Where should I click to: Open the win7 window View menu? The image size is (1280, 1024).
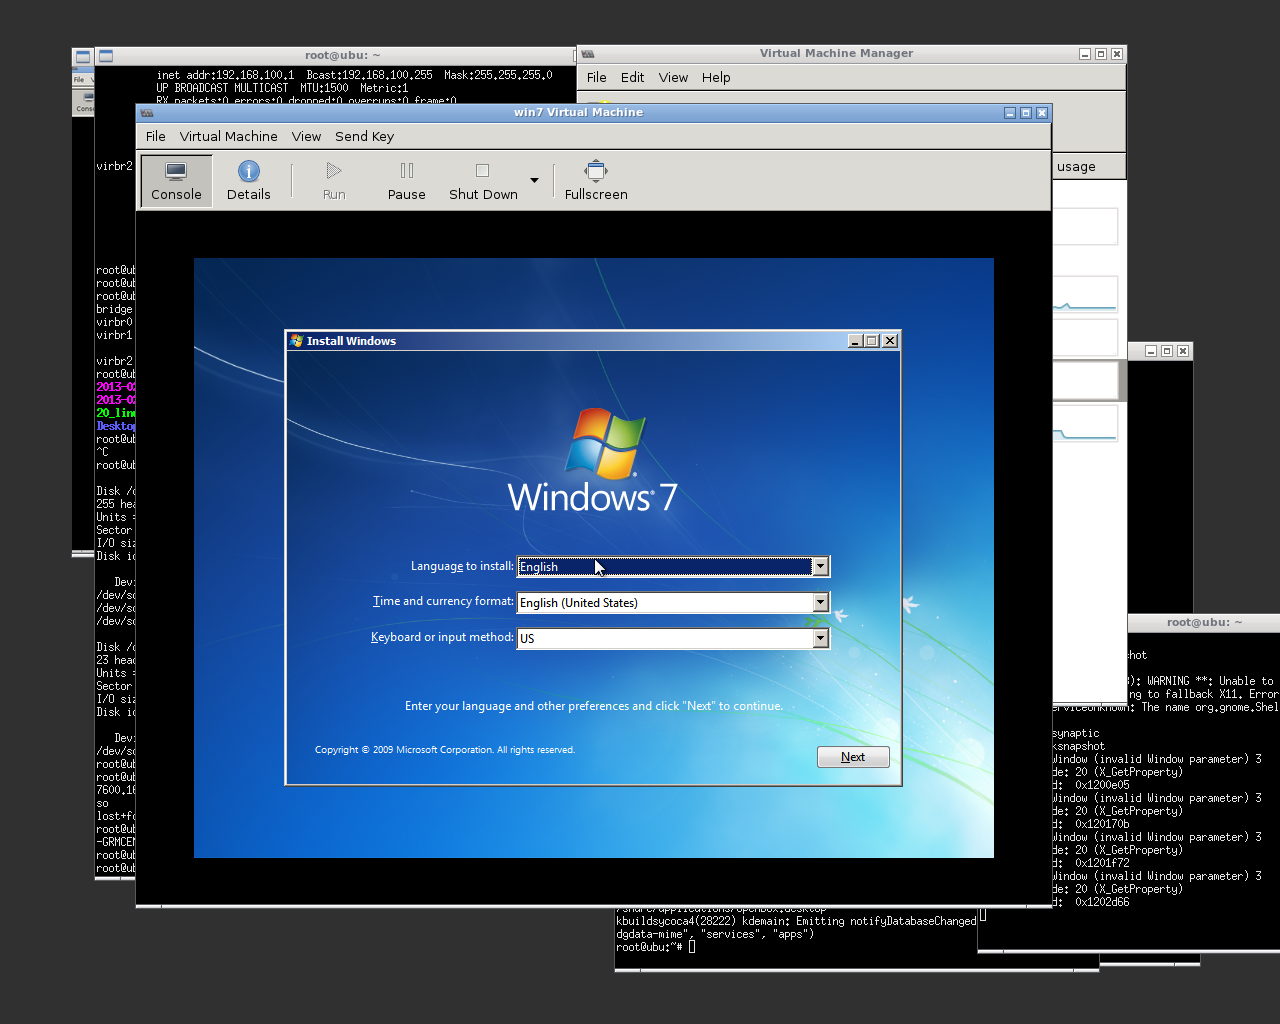(306, 137)
